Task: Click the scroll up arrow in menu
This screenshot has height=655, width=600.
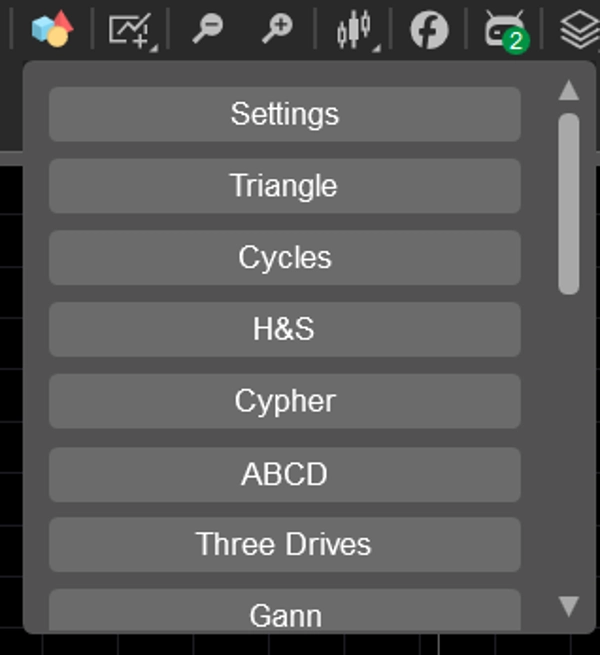Action: pos(569,91)
